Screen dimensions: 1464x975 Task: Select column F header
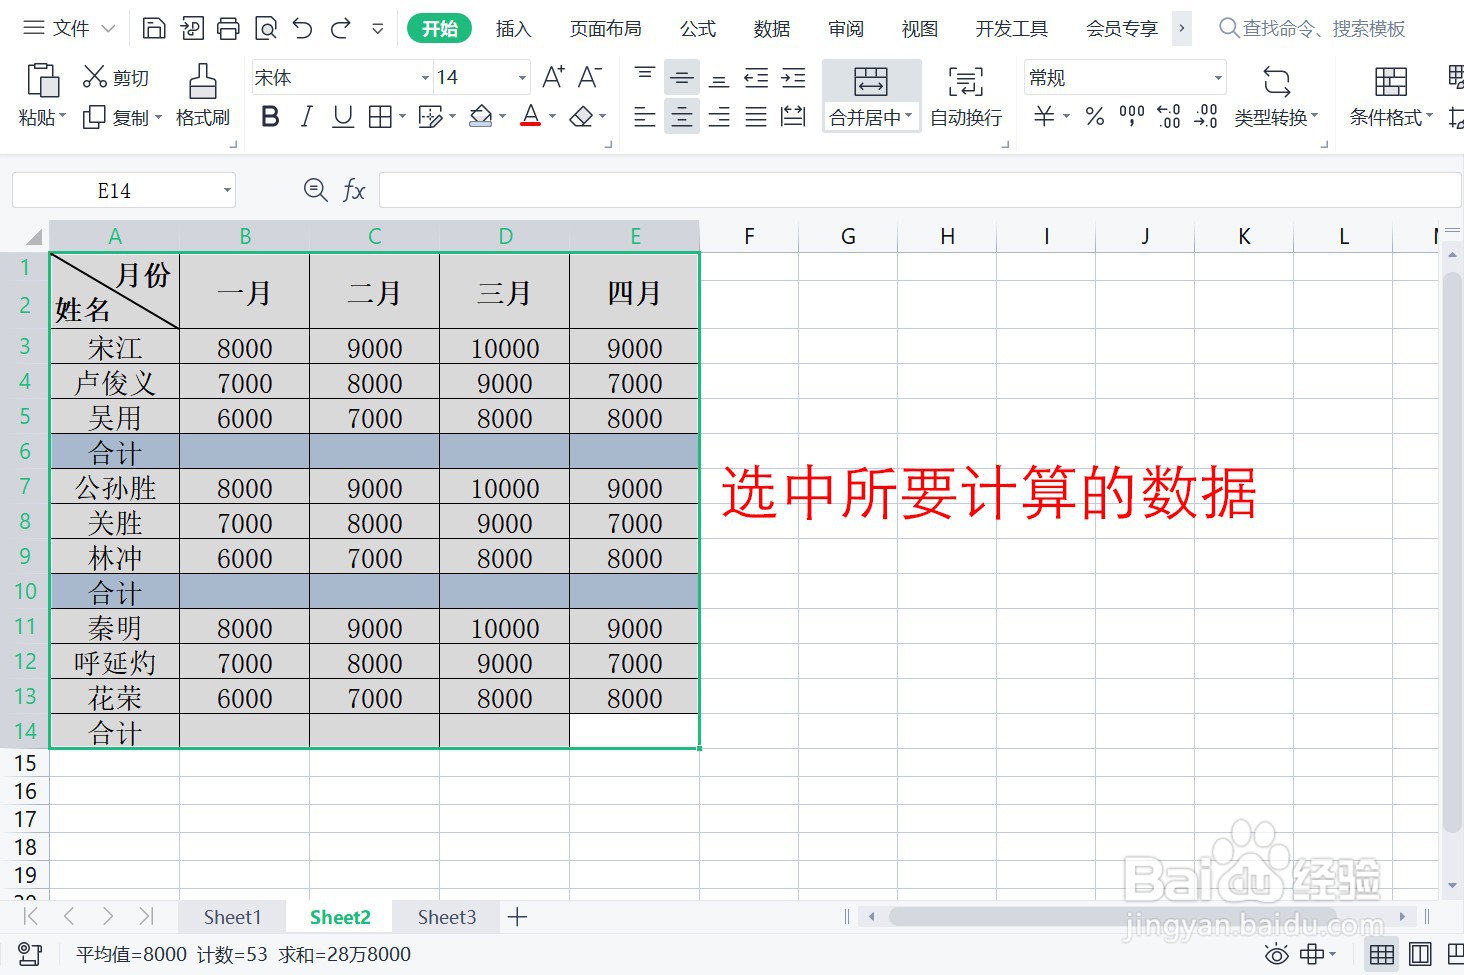749,236
